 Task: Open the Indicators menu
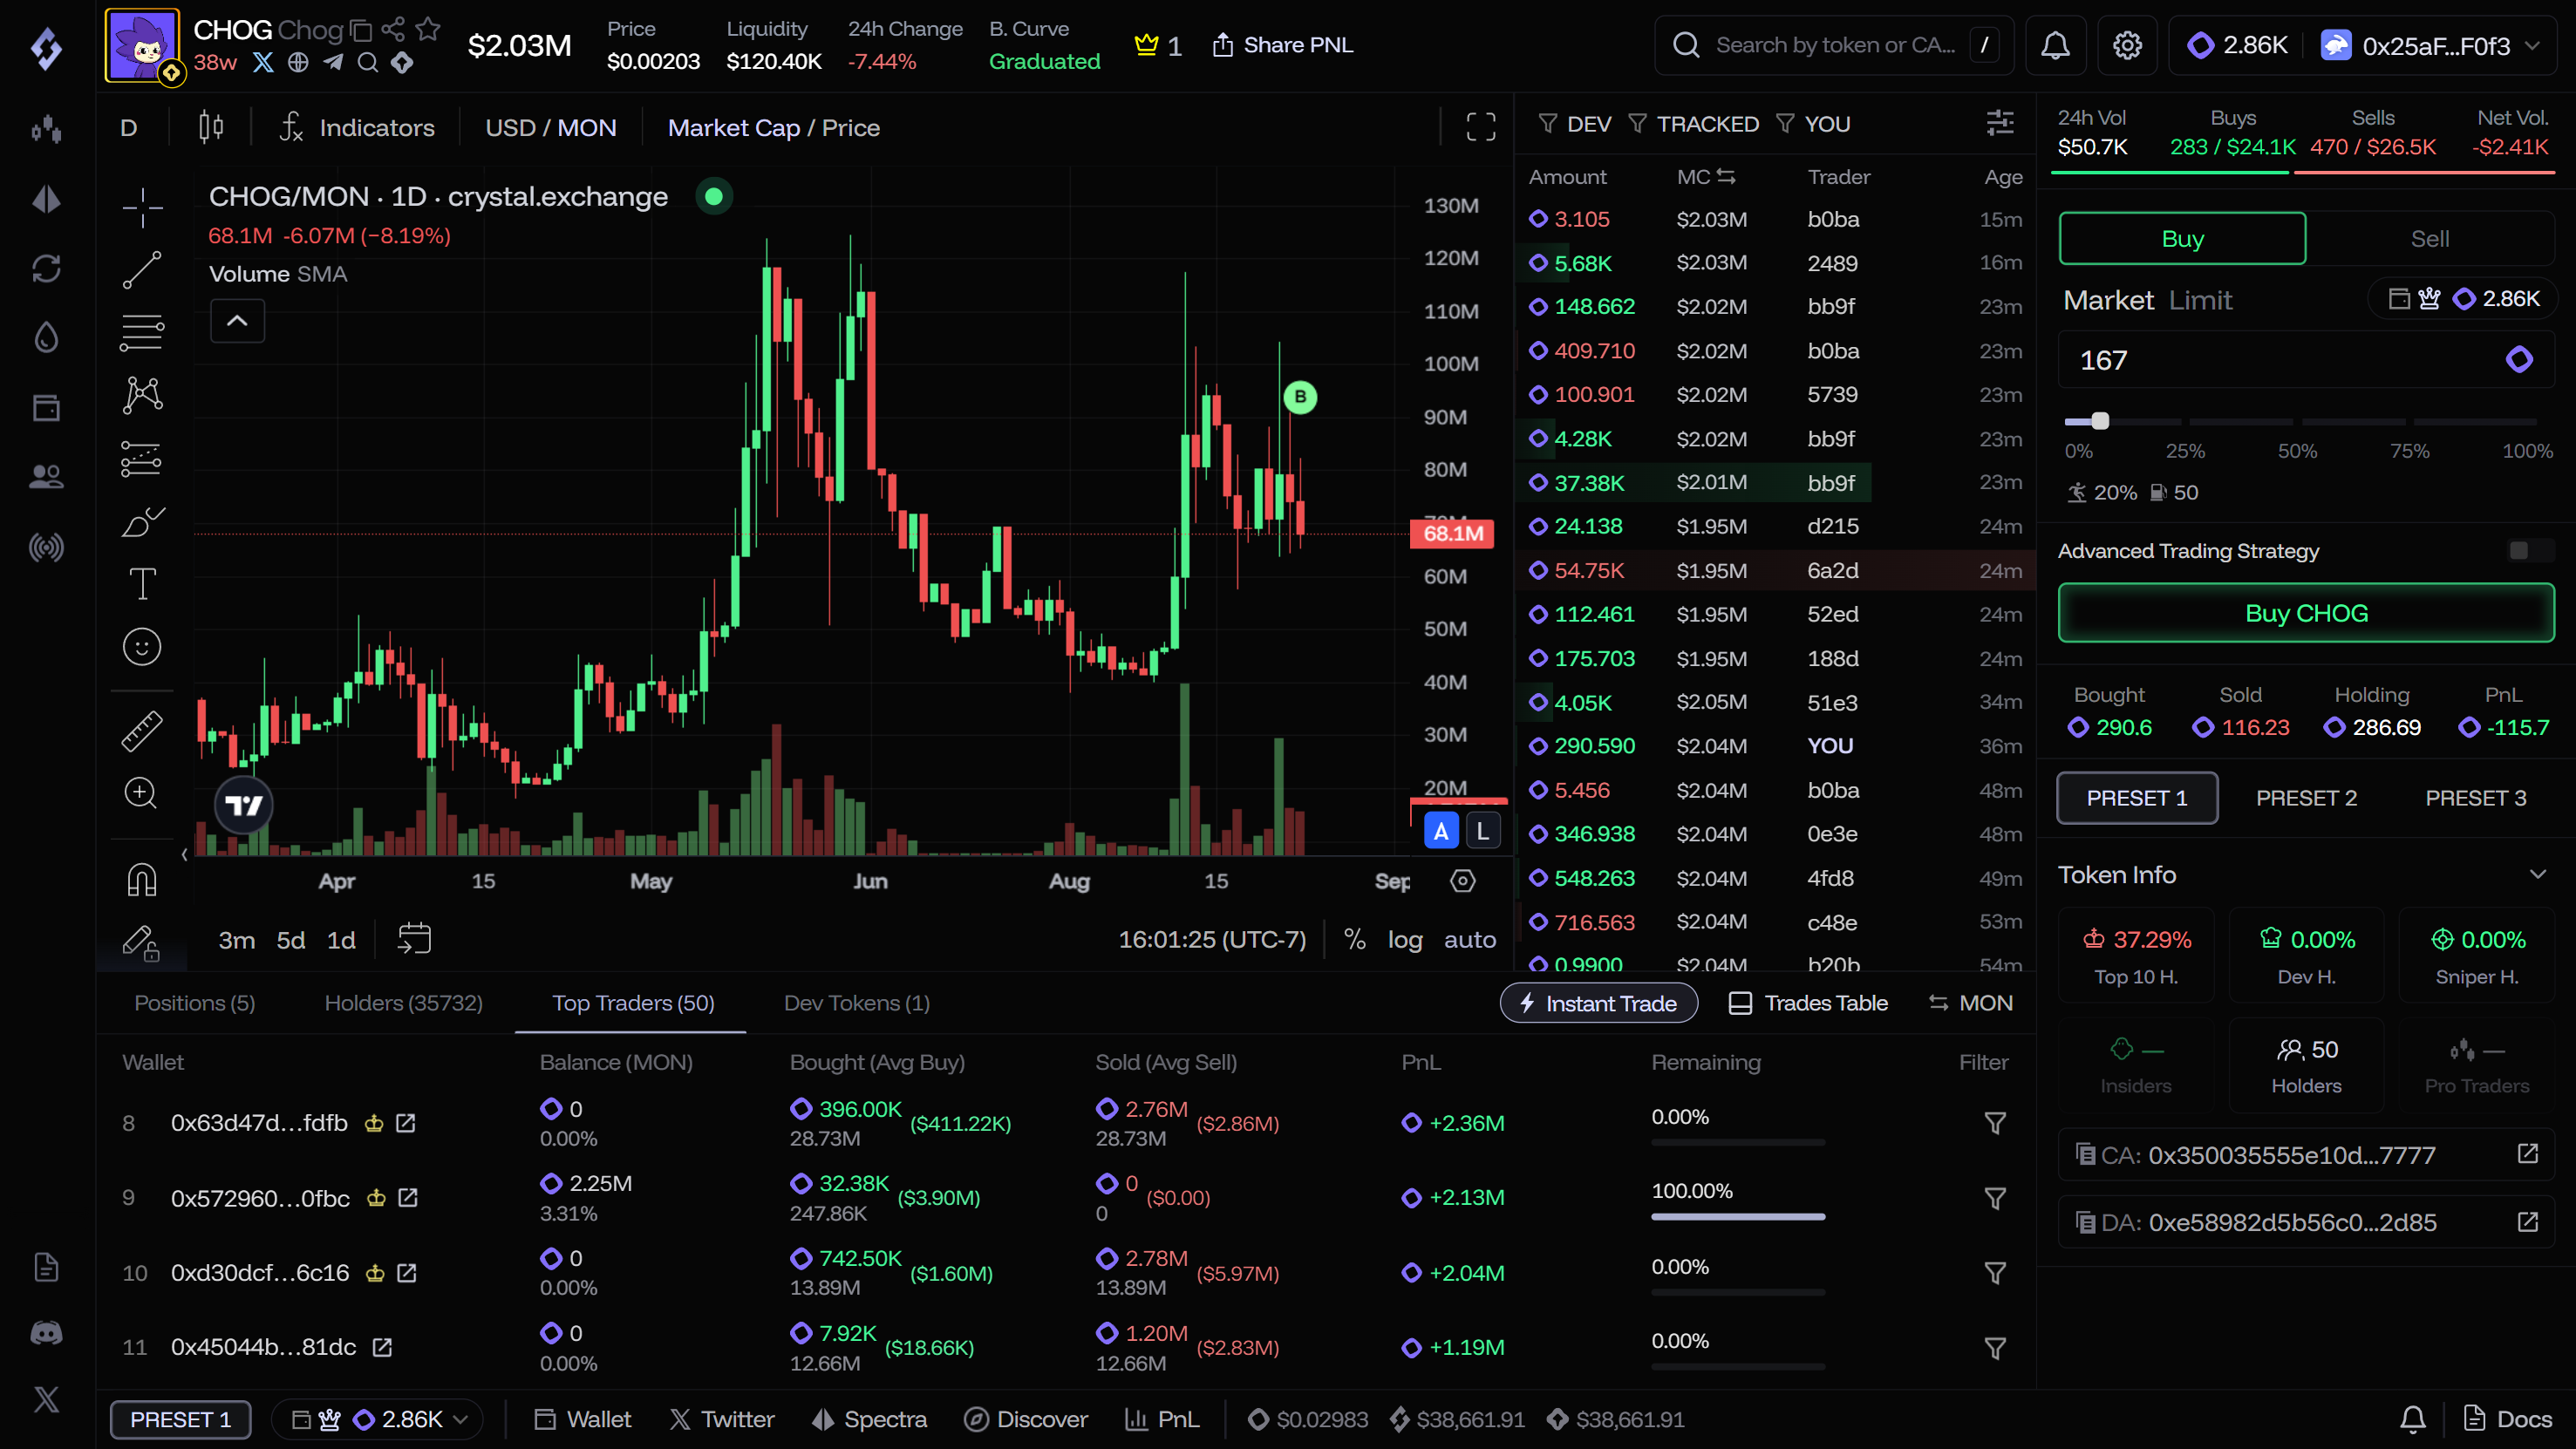[356, 128]
